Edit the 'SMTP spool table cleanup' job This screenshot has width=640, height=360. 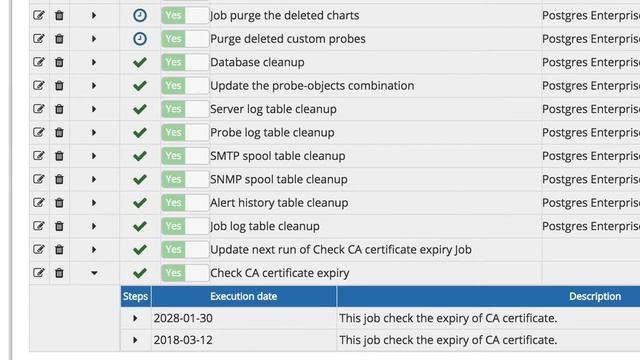tap(39, 156)
